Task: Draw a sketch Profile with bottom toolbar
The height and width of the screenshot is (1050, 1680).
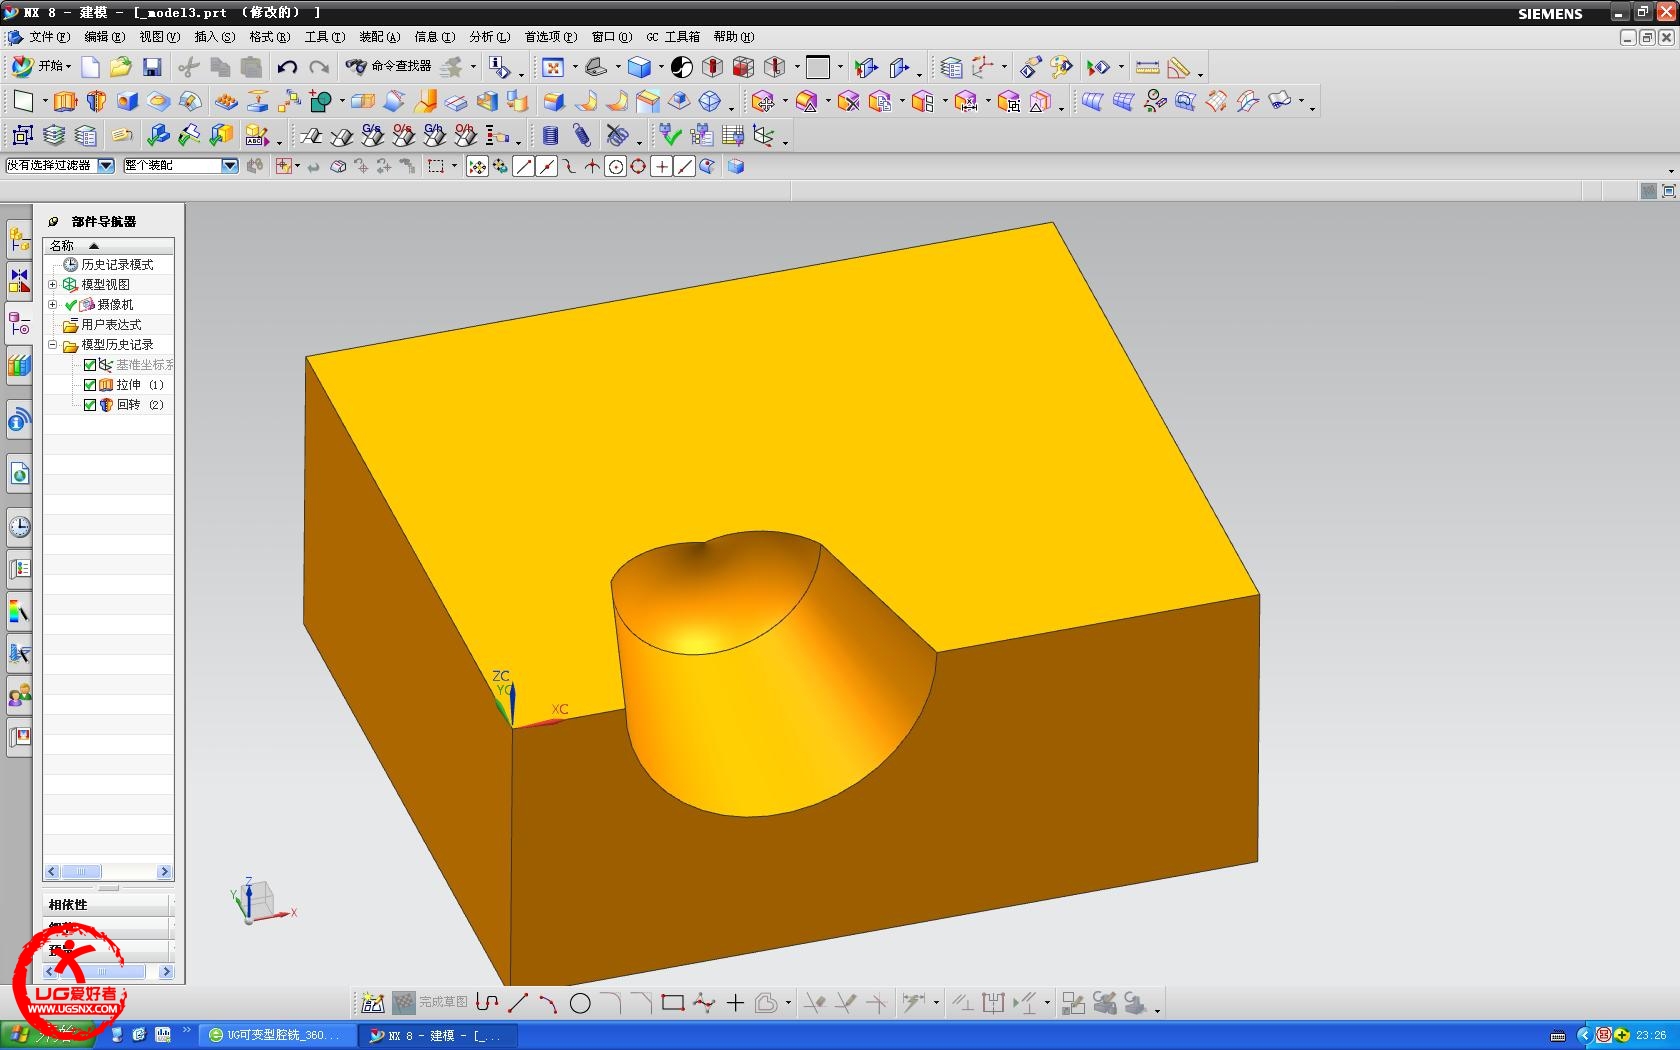Action: coord(487,1002)
